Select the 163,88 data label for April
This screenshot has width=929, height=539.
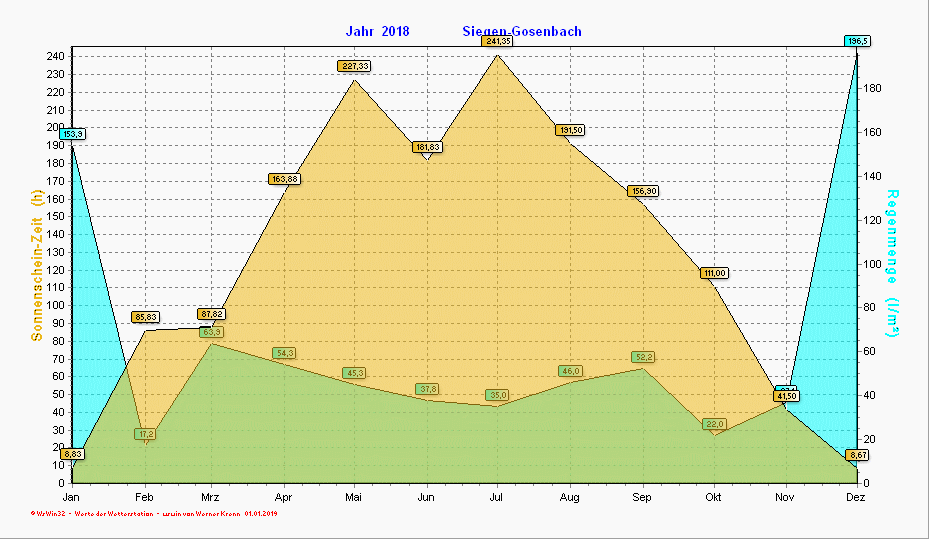[x=284, y=179]
